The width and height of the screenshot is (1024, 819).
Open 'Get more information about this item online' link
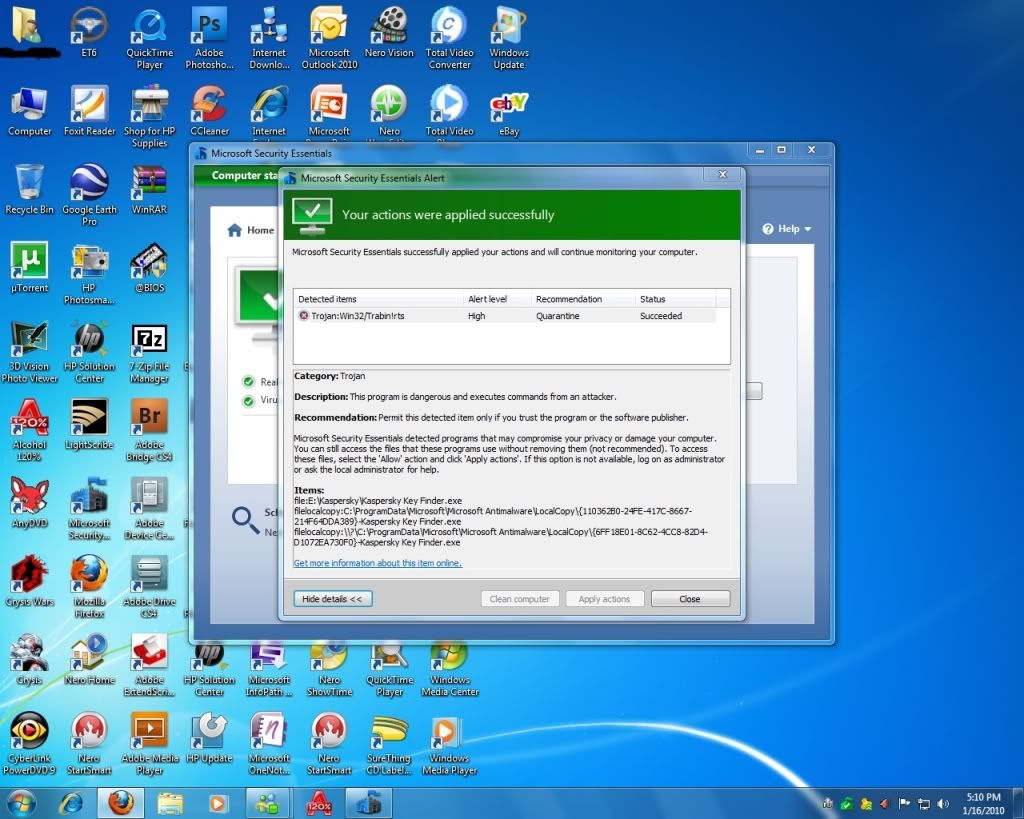click(x=377, y=563)
